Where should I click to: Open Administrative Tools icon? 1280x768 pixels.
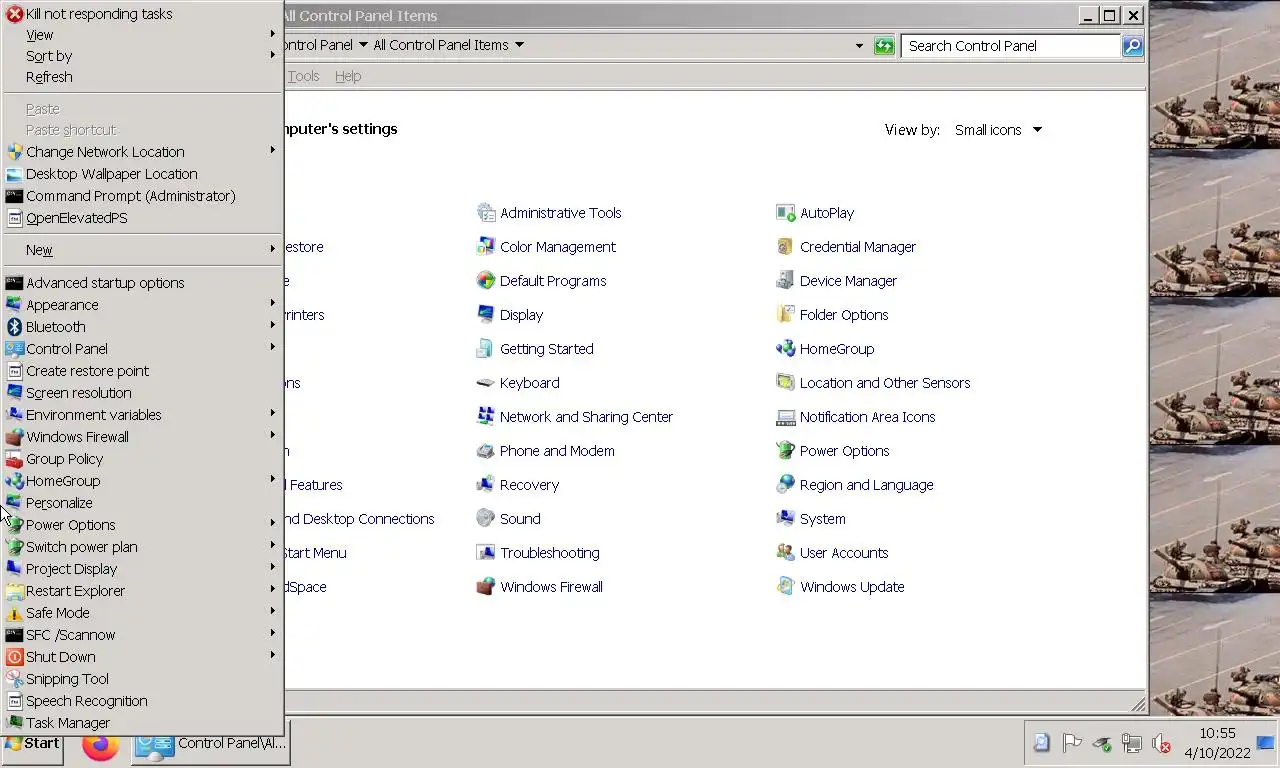point(486,213)
